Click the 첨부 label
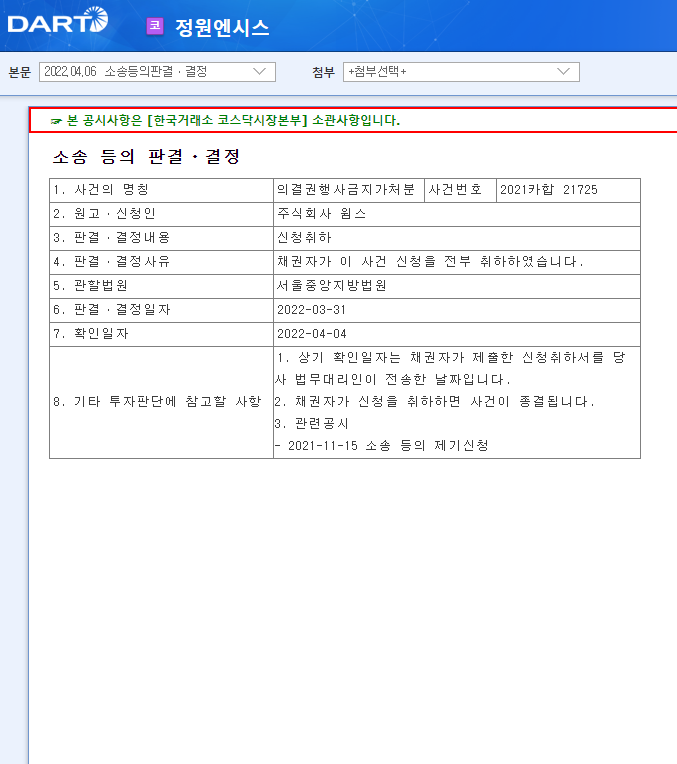Viewport: 677px width, 764px height. [324, 72]
